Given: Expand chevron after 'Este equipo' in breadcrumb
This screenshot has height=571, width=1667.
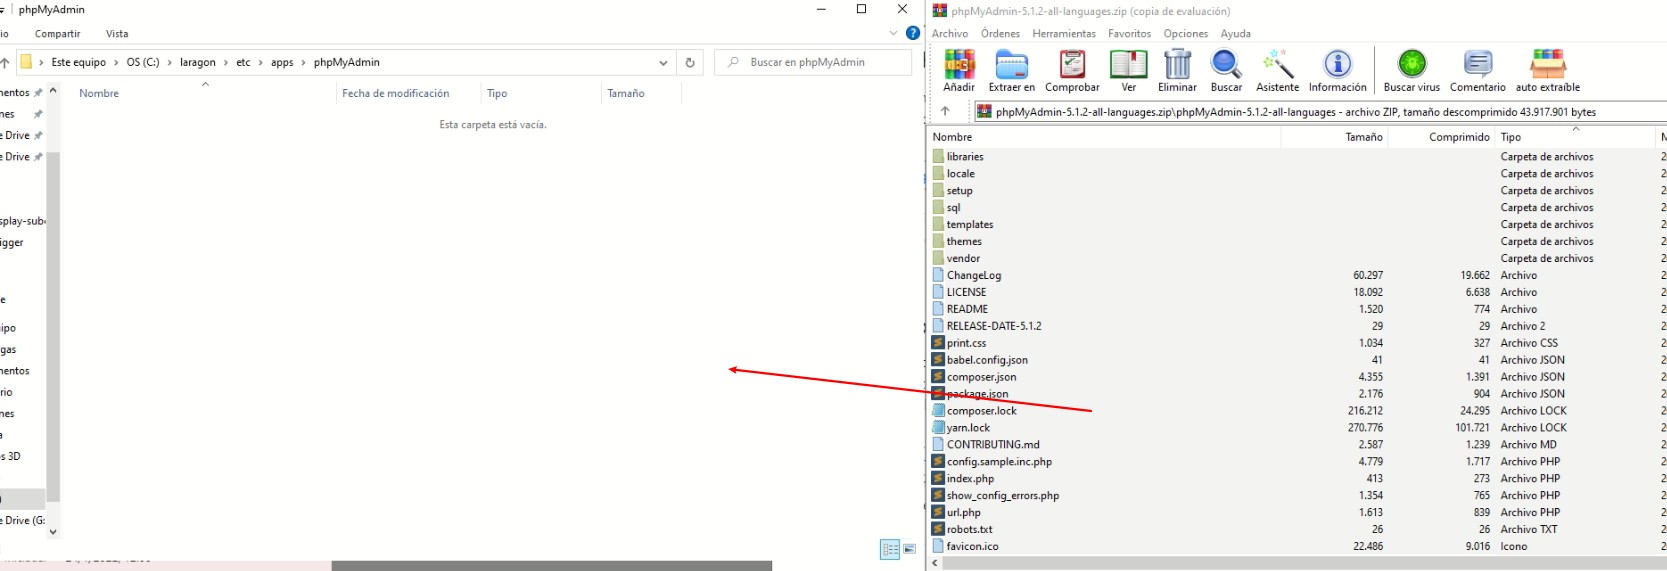Looking at the screenshot, I should (x=116, y=62).
